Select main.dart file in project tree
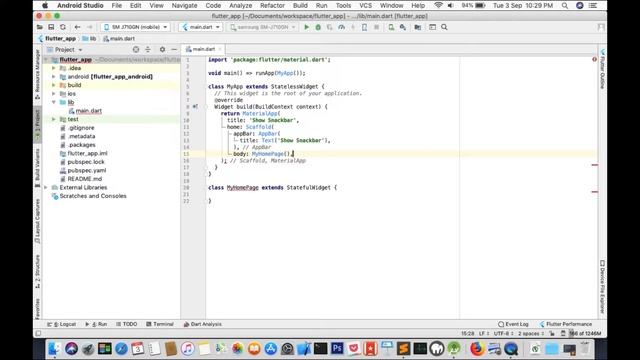The width and height of the screenshot is (640, 360). click(88, 111)
